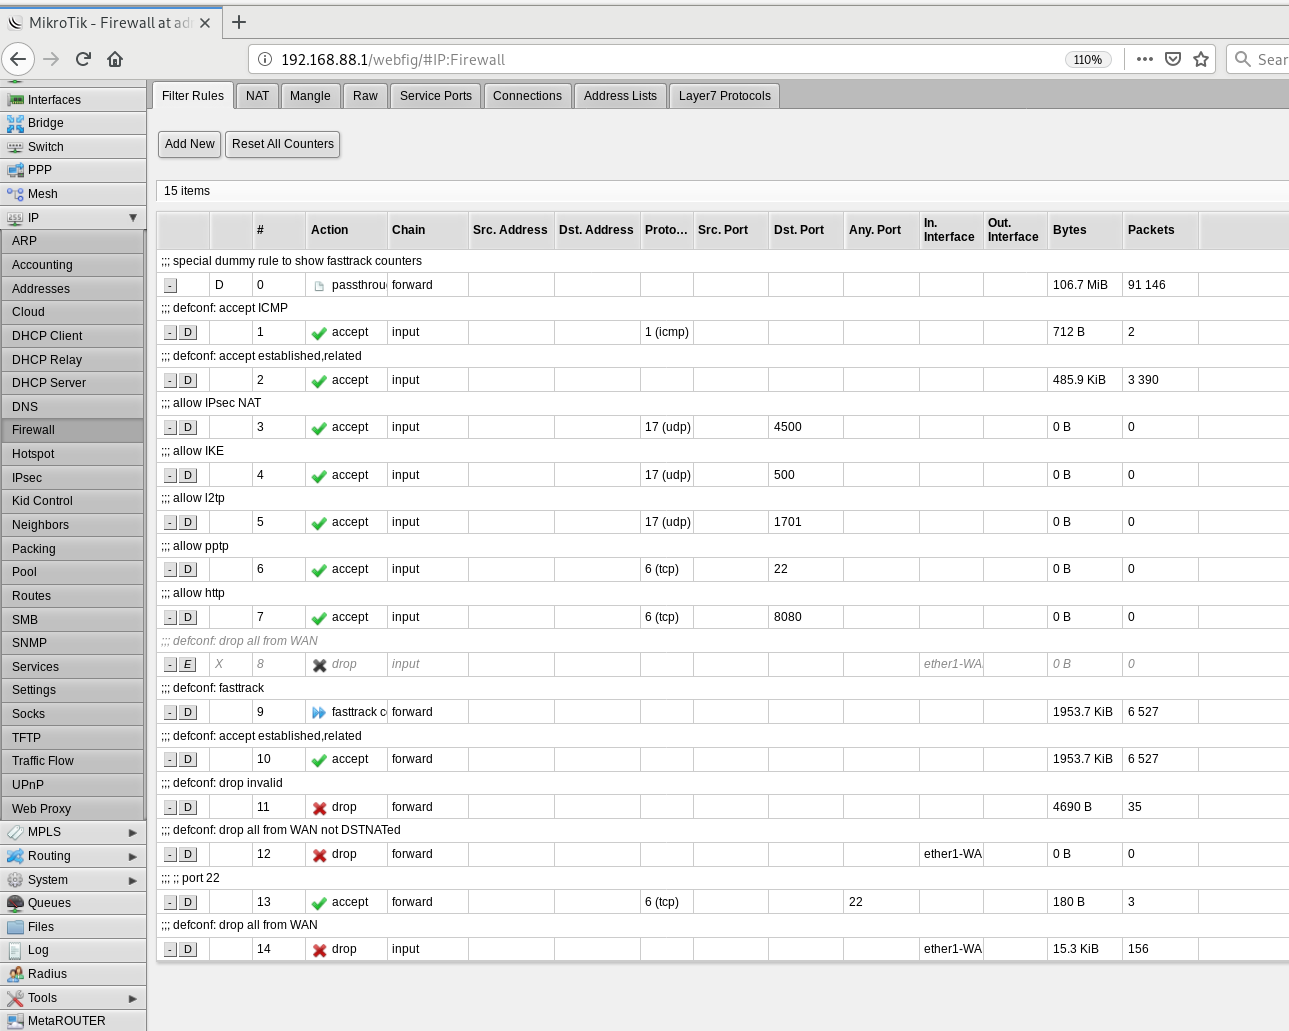This screenshot has width=1289, height=1031.
Task: Bookmark this page with star icon
Action: [1201, 59]
